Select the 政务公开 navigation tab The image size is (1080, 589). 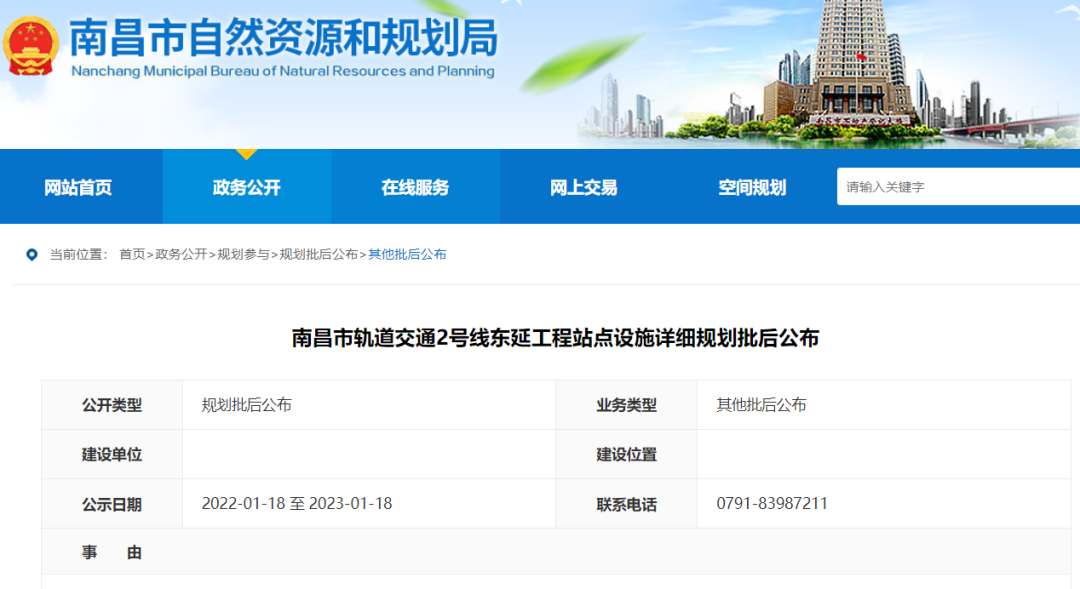pyautogui.click(x=246, y=188)
